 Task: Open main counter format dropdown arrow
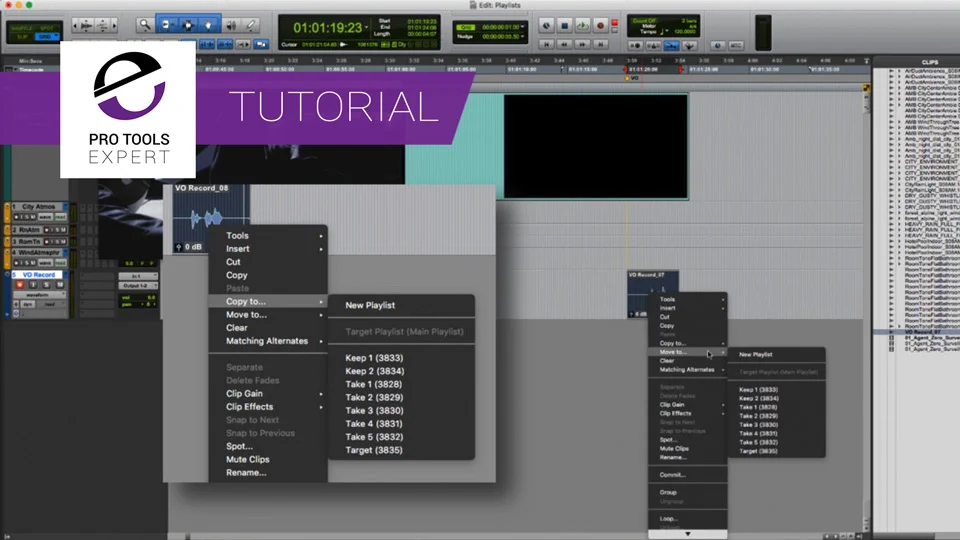click(x=367, y=28)
